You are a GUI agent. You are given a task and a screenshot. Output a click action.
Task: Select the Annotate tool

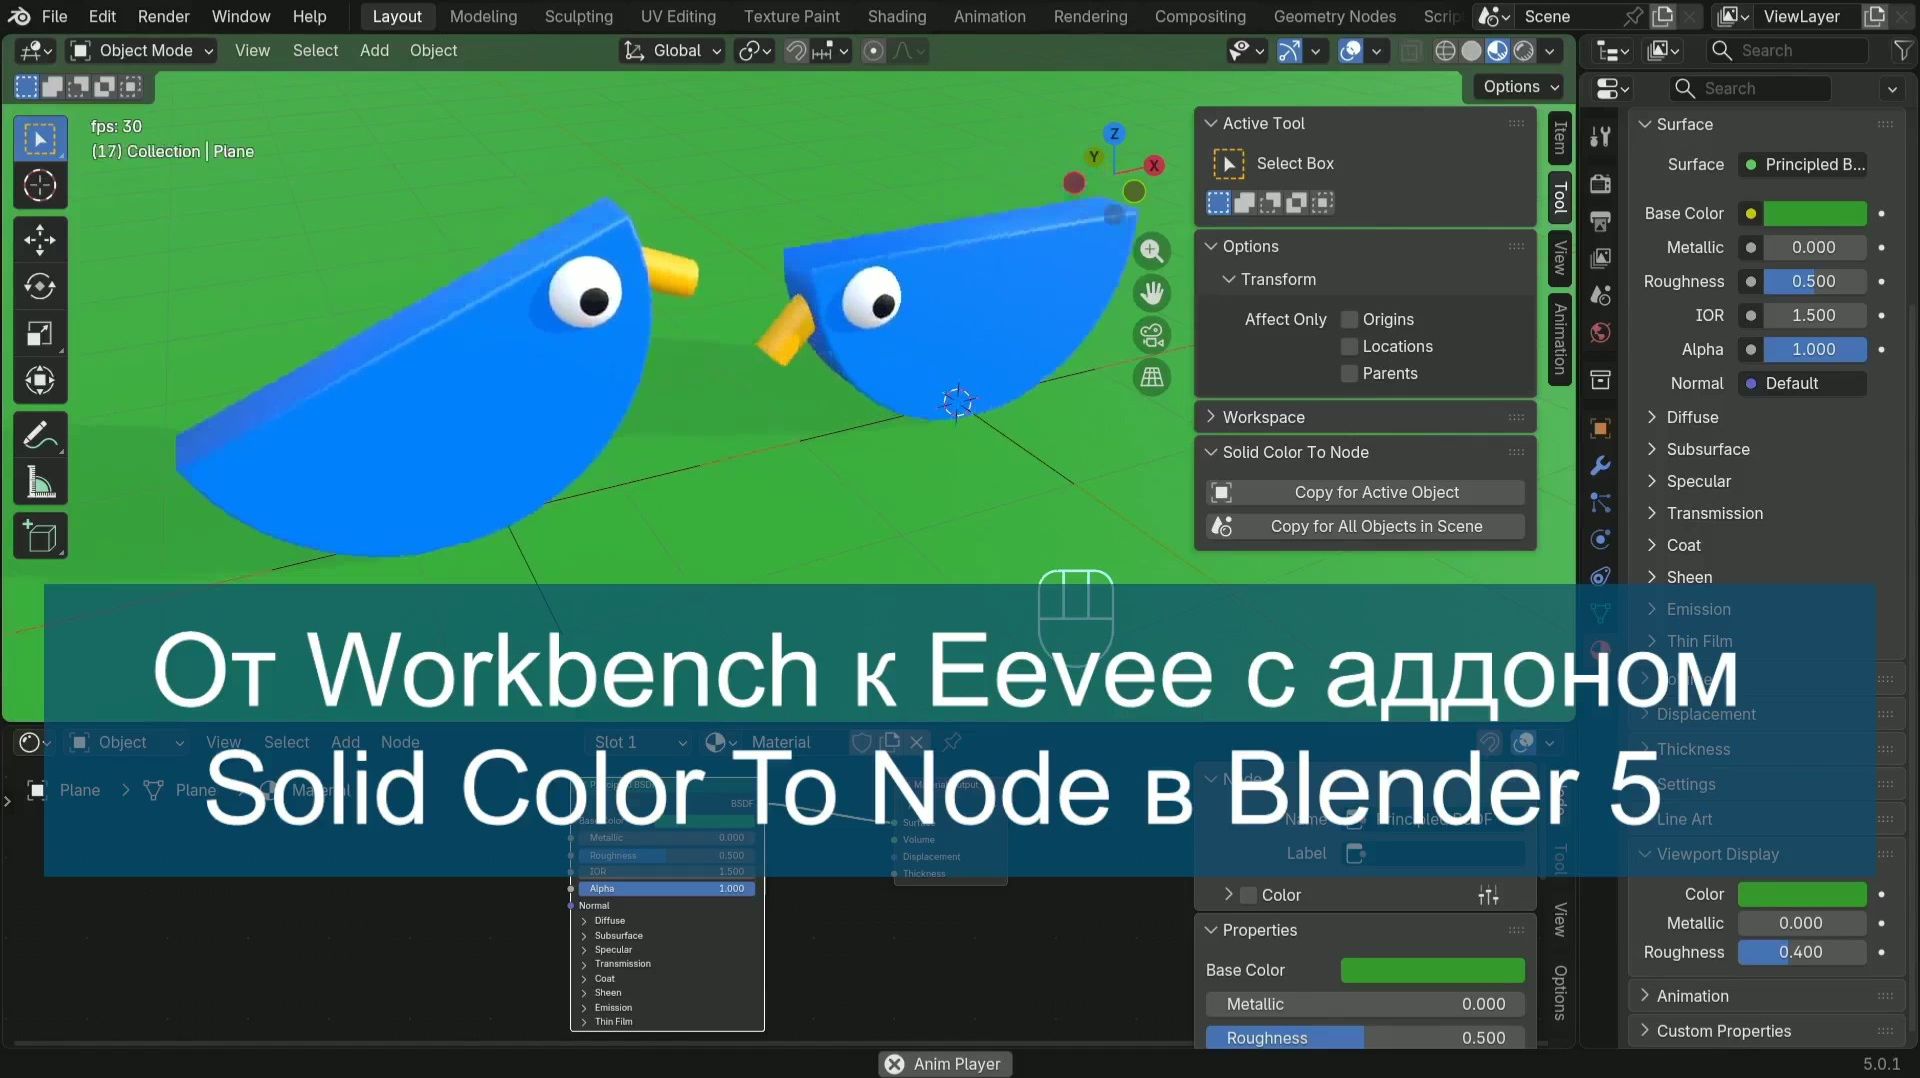click(x=40, y=435)
